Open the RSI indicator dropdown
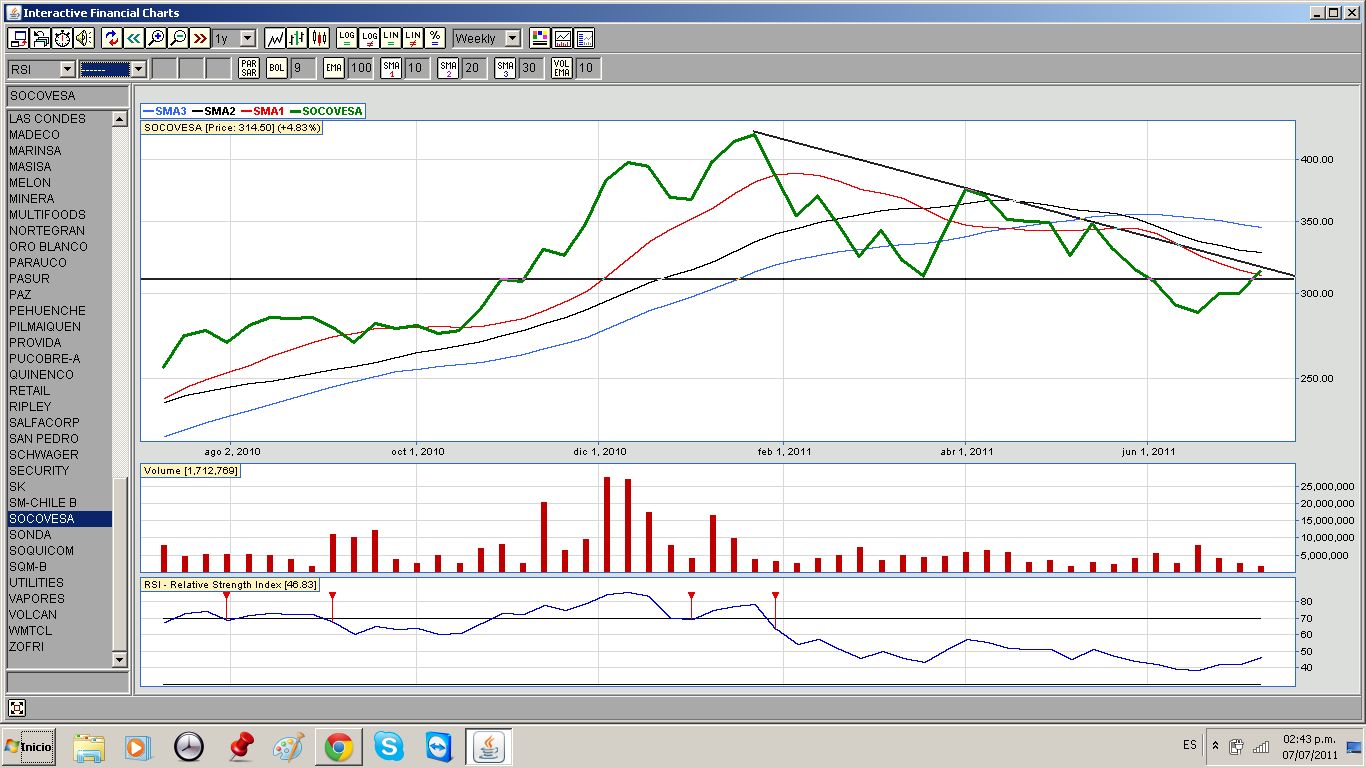This screenshot has height=768, width=1366. pyautogui.click(x=42, y=68)
